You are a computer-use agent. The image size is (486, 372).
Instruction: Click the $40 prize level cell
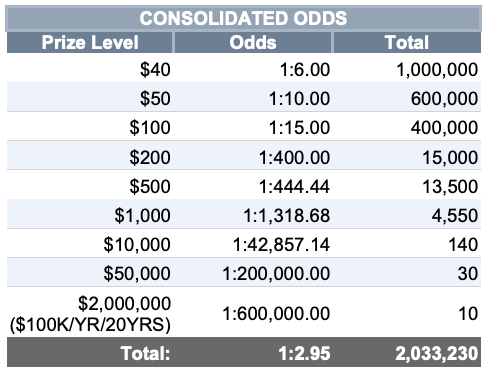[90, 69]
